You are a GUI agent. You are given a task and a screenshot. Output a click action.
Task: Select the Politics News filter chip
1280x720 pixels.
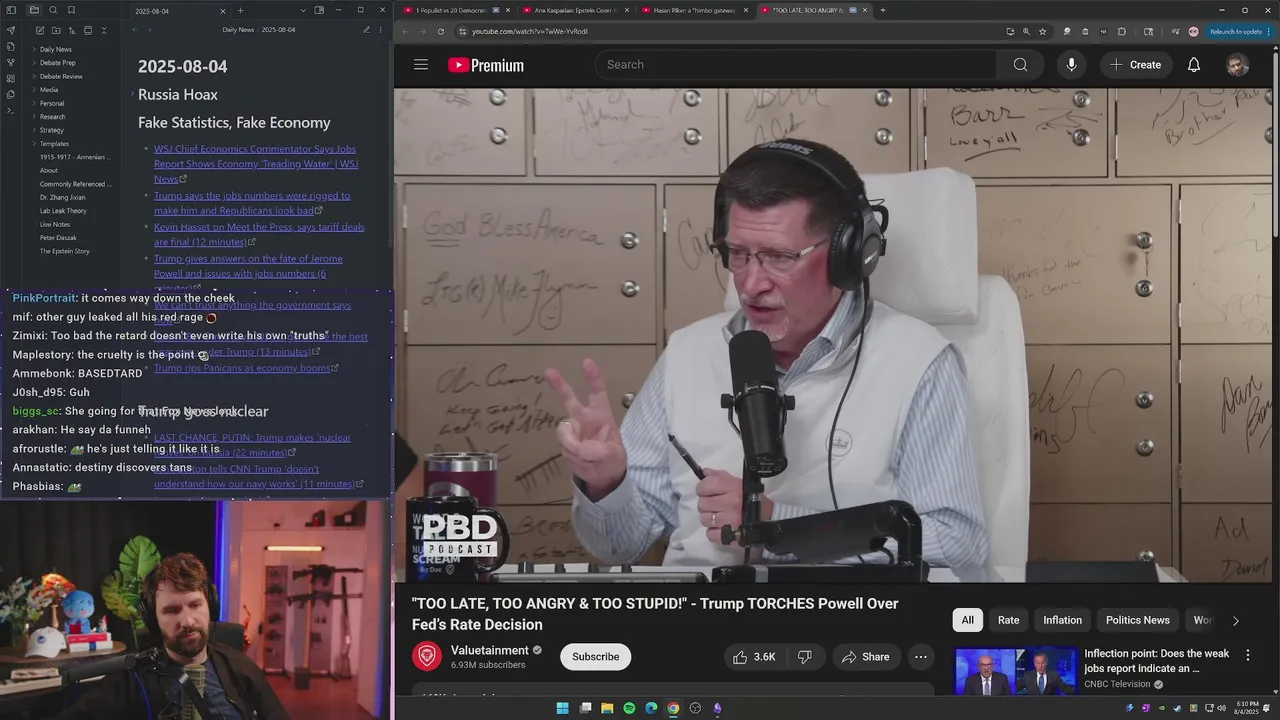1137,620
